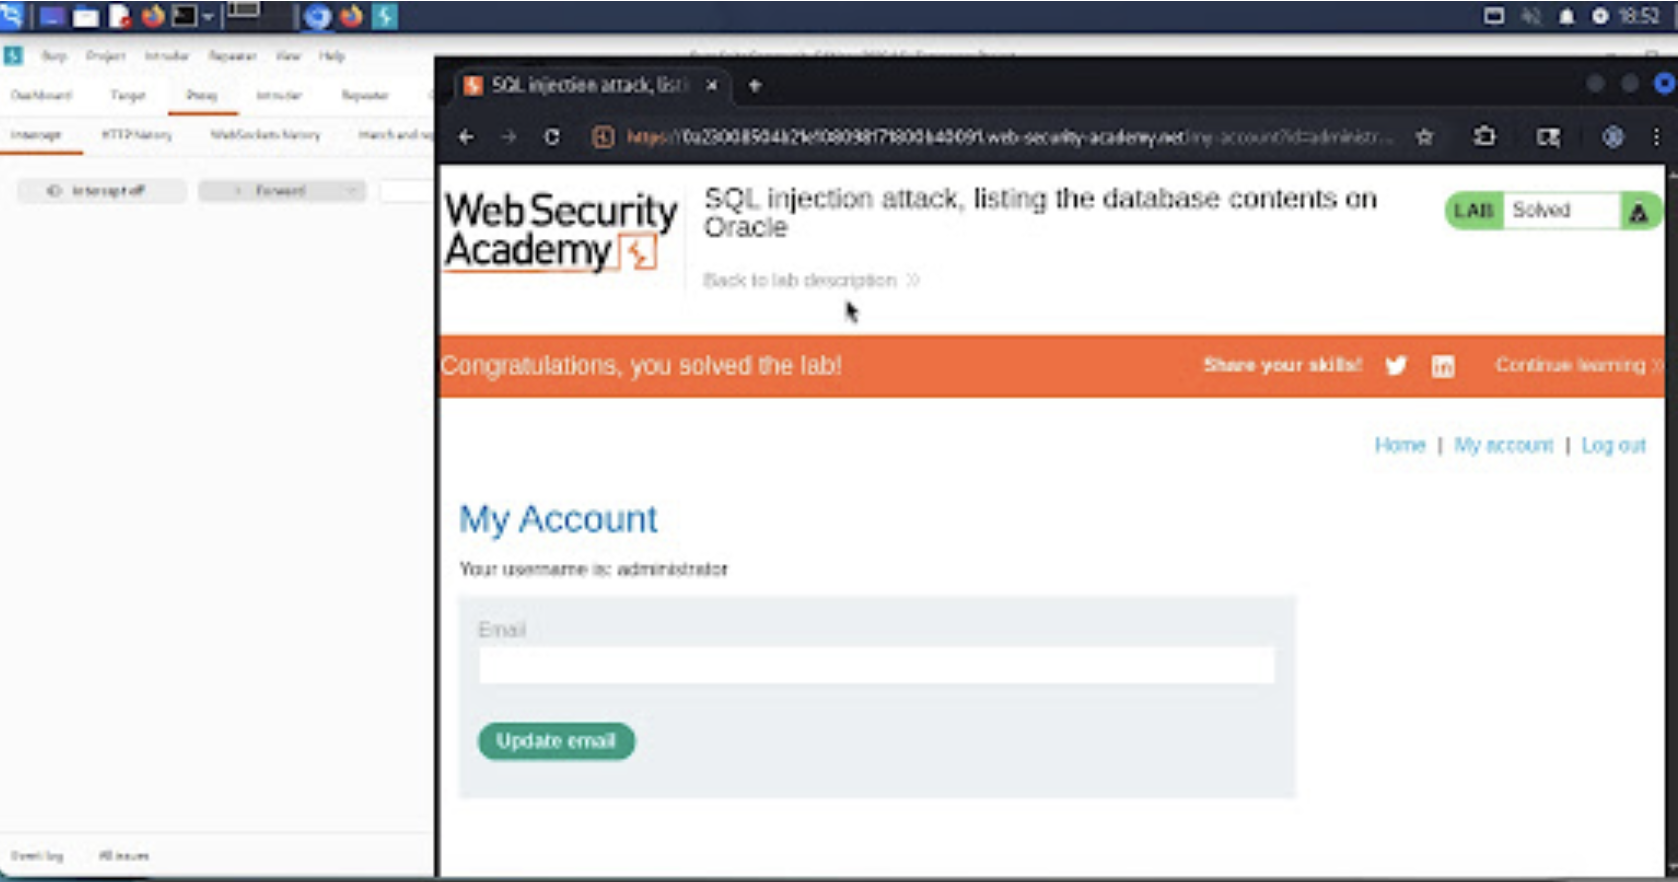The image size is (1678, 882).
Task: Bookmark this page with the star icon
Action: click(1424, 137)
